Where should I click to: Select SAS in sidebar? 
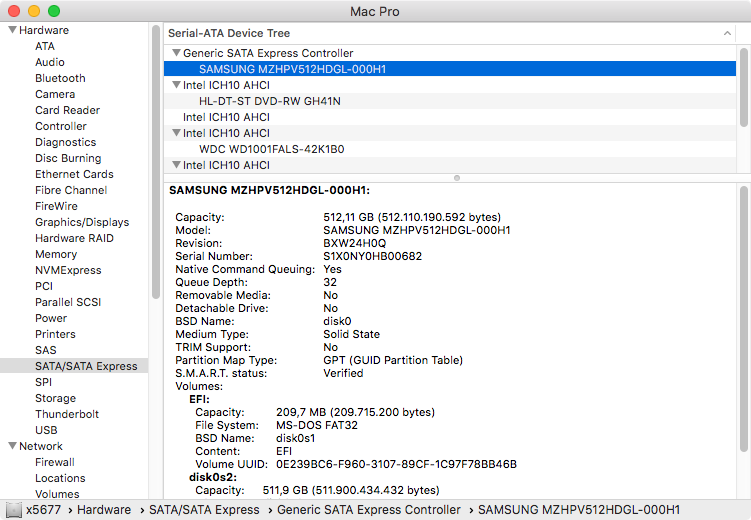click(46, 350)
